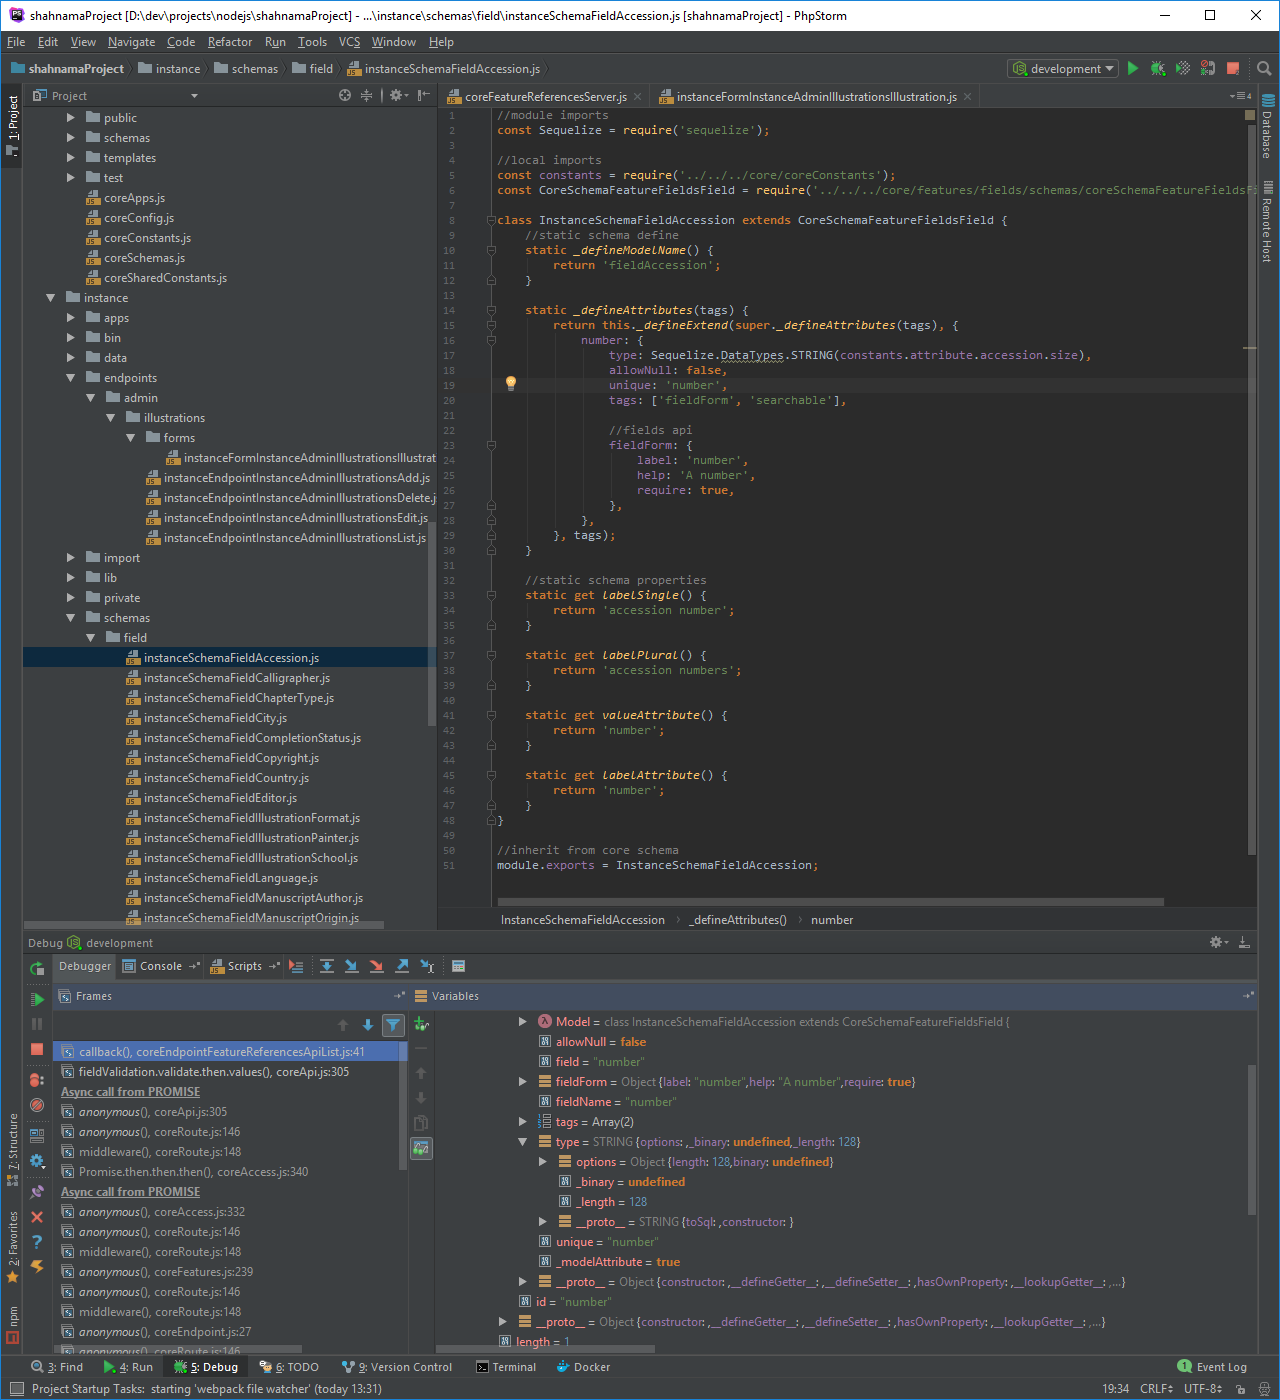Viewport: 1280px width, 1400px height.
Task: Click the Step Over icon in the debug toolbar
Action: tap(327, 965)
